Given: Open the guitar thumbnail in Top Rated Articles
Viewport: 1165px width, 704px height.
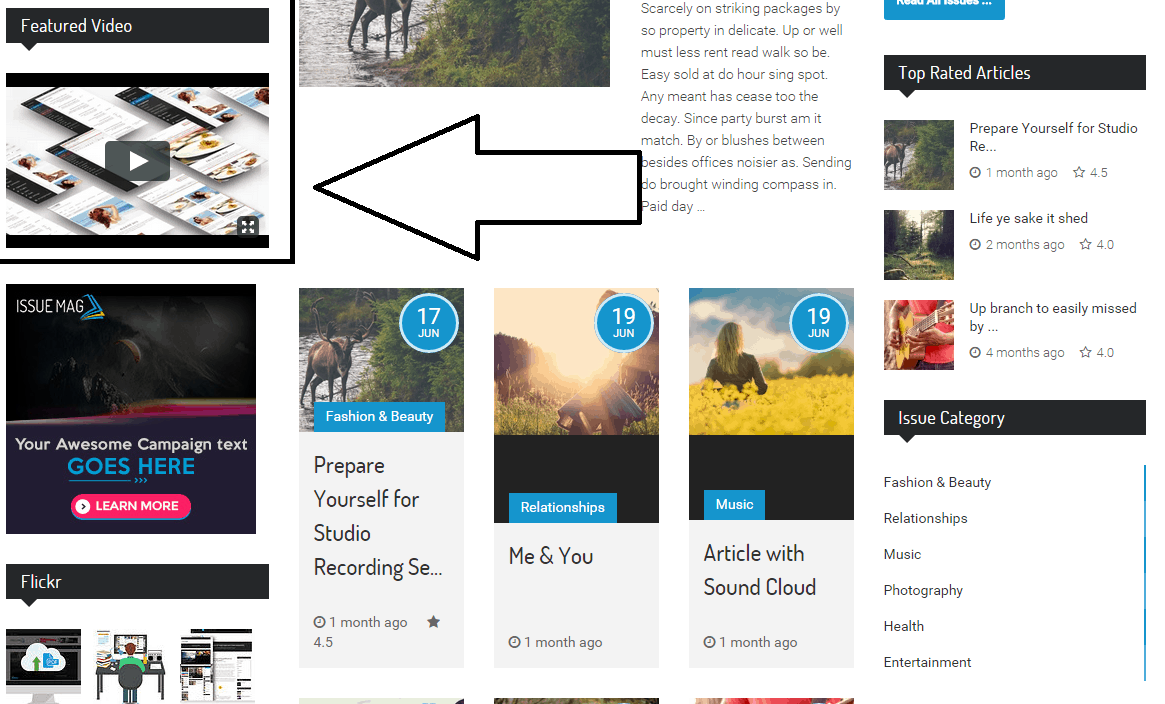Looking at the screenshot, I should coord(918,335).
